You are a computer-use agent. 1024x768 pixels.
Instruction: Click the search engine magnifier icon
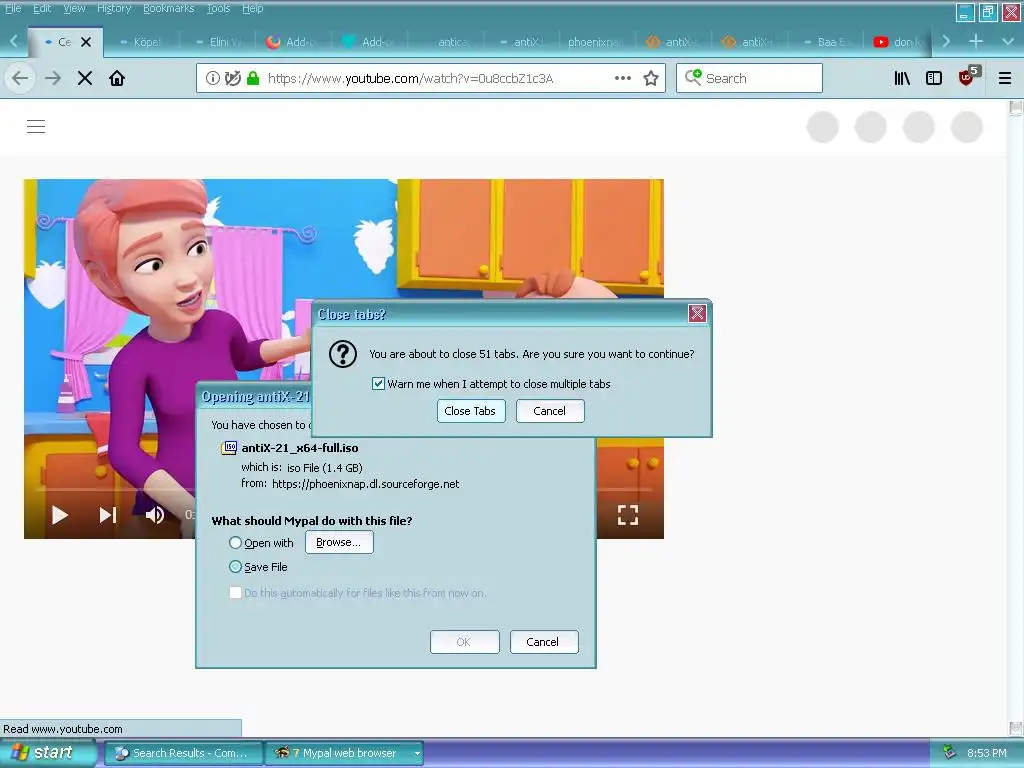pos(693,78)
